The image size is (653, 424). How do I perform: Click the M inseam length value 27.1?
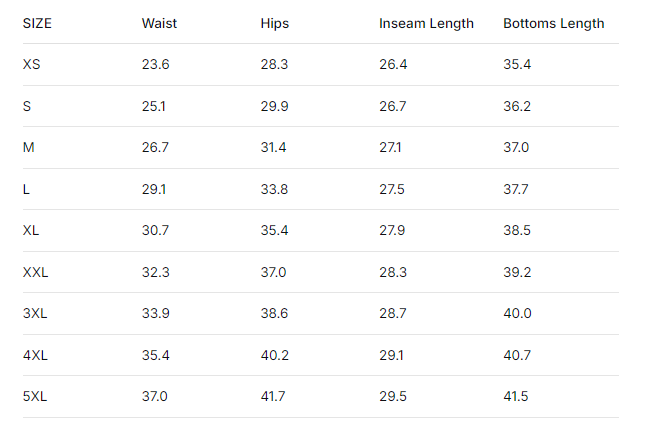click(x=391, y=148)
